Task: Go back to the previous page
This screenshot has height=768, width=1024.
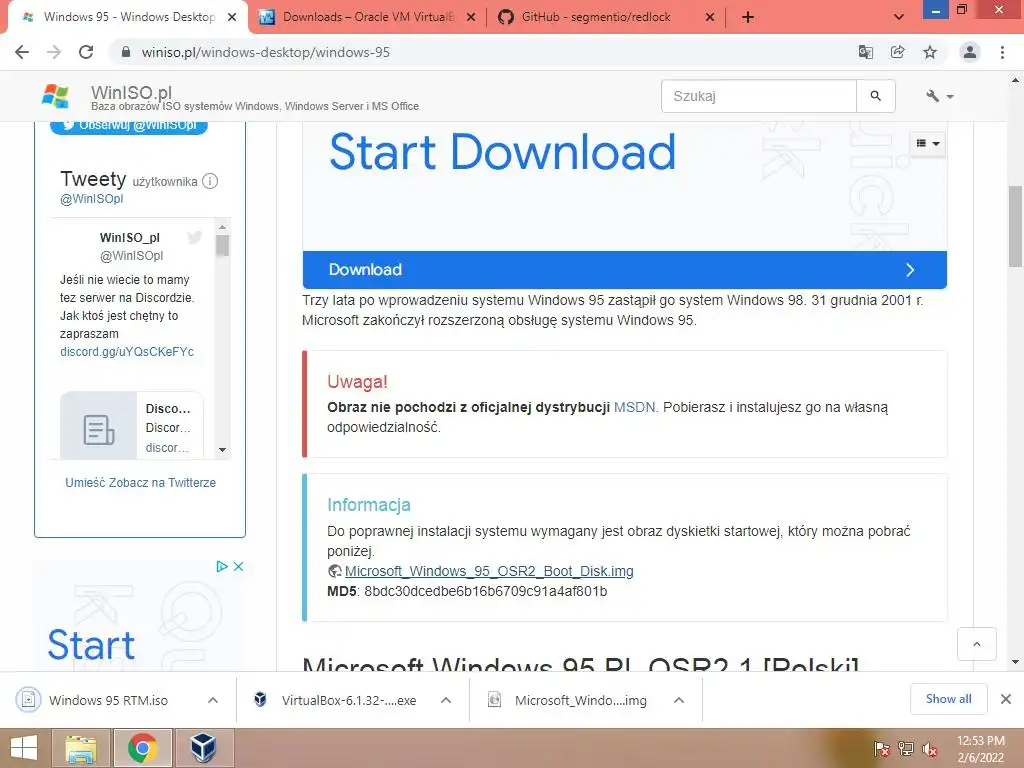Action: [x=22, y=52]
